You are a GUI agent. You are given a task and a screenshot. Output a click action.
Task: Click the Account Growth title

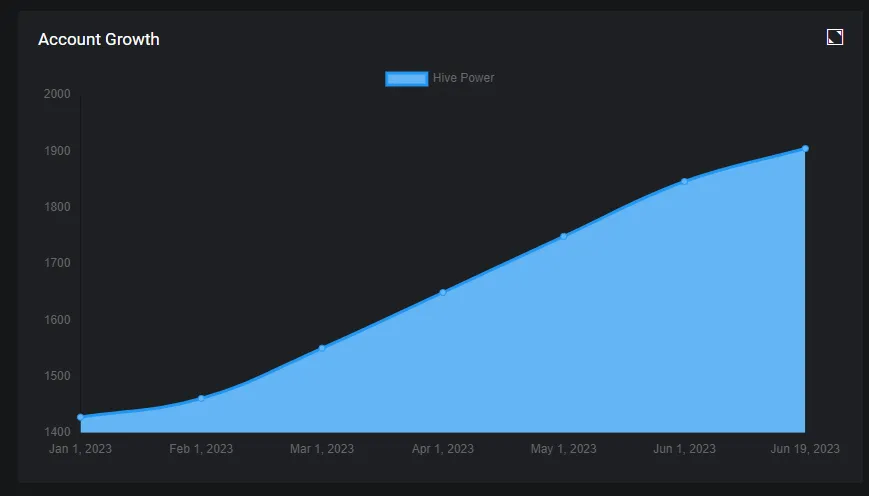pyautogui.click(x=99, y=39)
